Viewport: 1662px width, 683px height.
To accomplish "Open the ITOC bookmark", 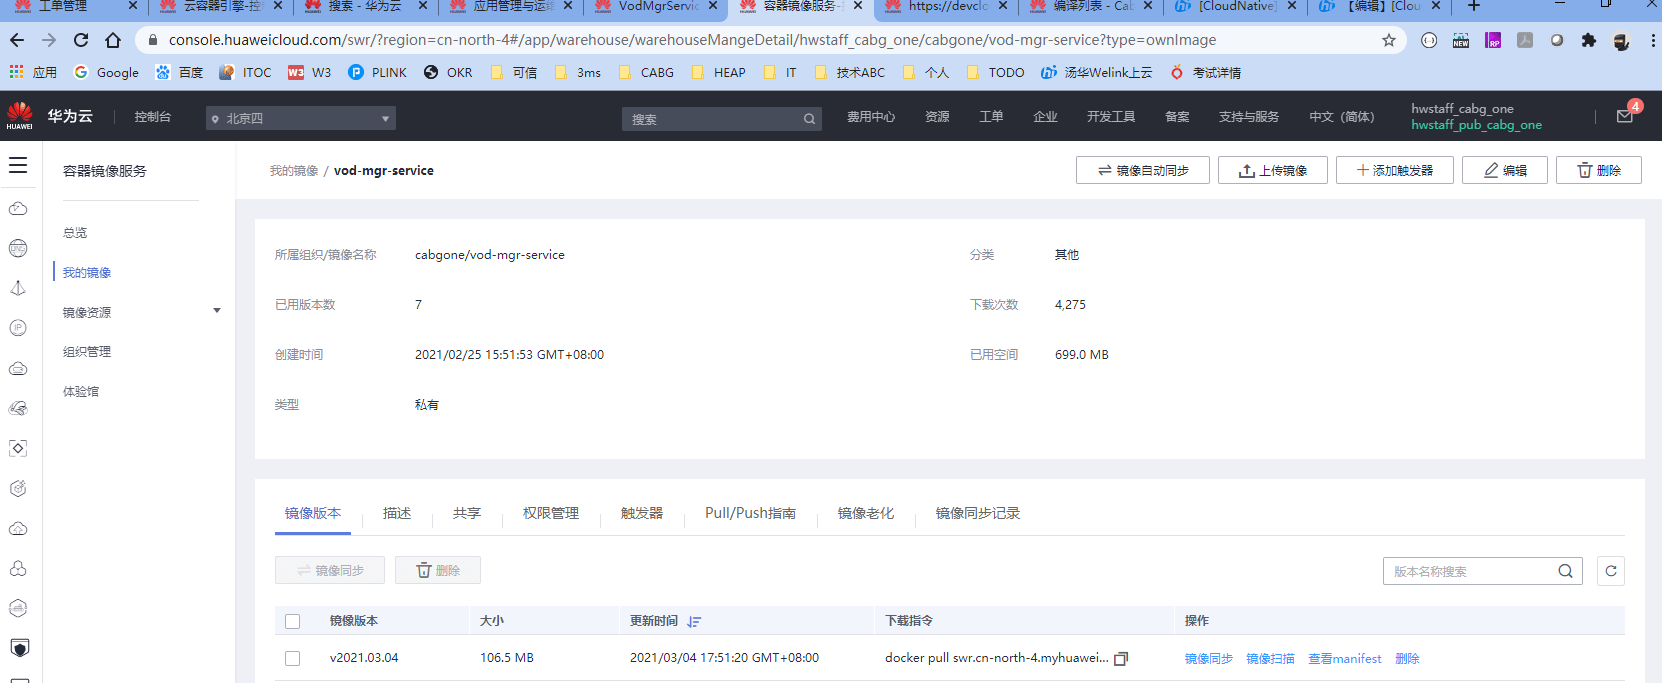I will pos(245,72).
